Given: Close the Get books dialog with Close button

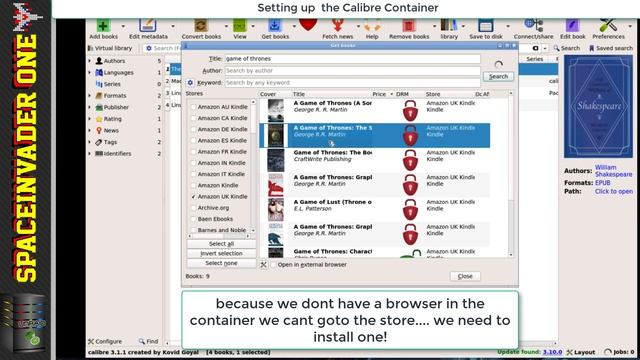Looking at the screenshot, I should [x=465, y=276].
